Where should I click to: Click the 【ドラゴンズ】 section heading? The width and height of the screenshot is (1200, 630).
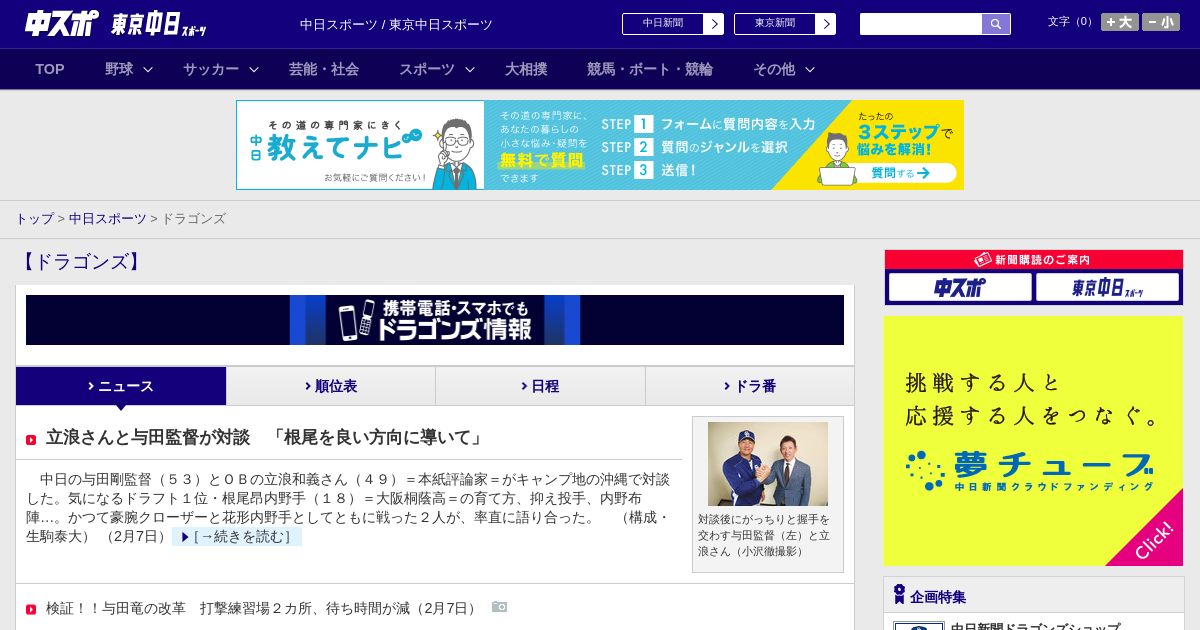[x=82, y=262]
